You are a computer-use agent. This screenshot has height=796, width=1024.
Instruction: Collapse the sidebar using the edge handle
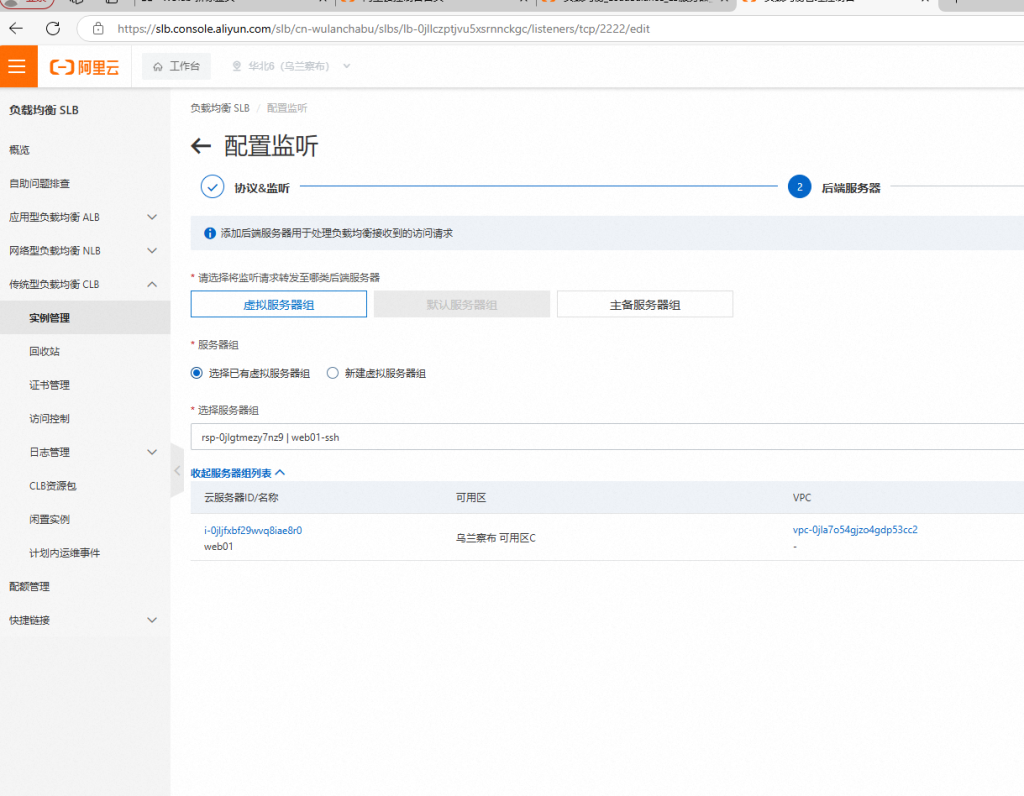tap(176, 471)
